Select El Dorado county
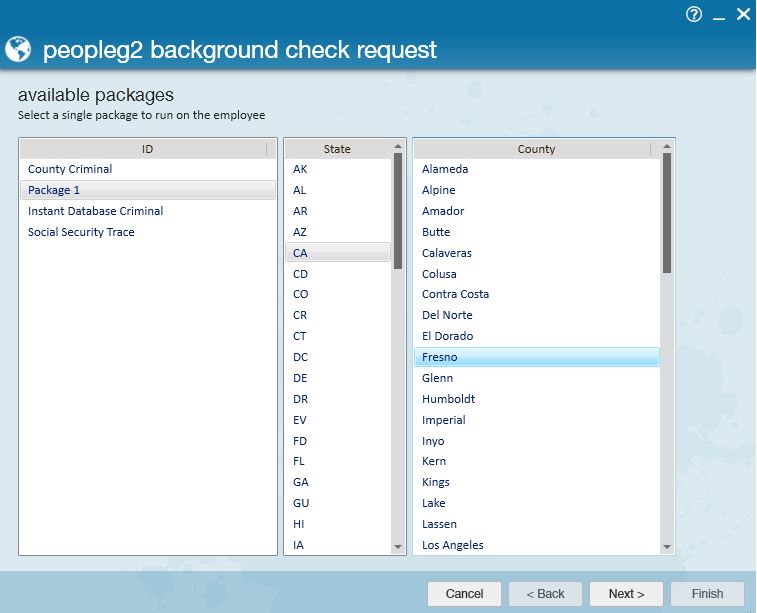Screen dimensions: 757x613 point(536,336)
